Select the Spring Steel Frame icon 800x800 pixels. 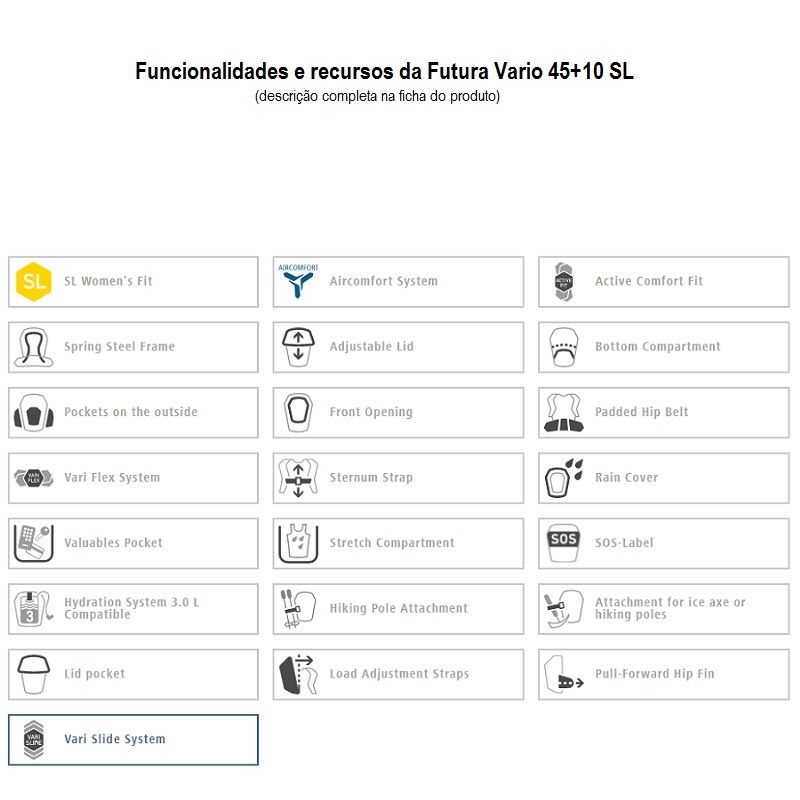click(34, 347)
